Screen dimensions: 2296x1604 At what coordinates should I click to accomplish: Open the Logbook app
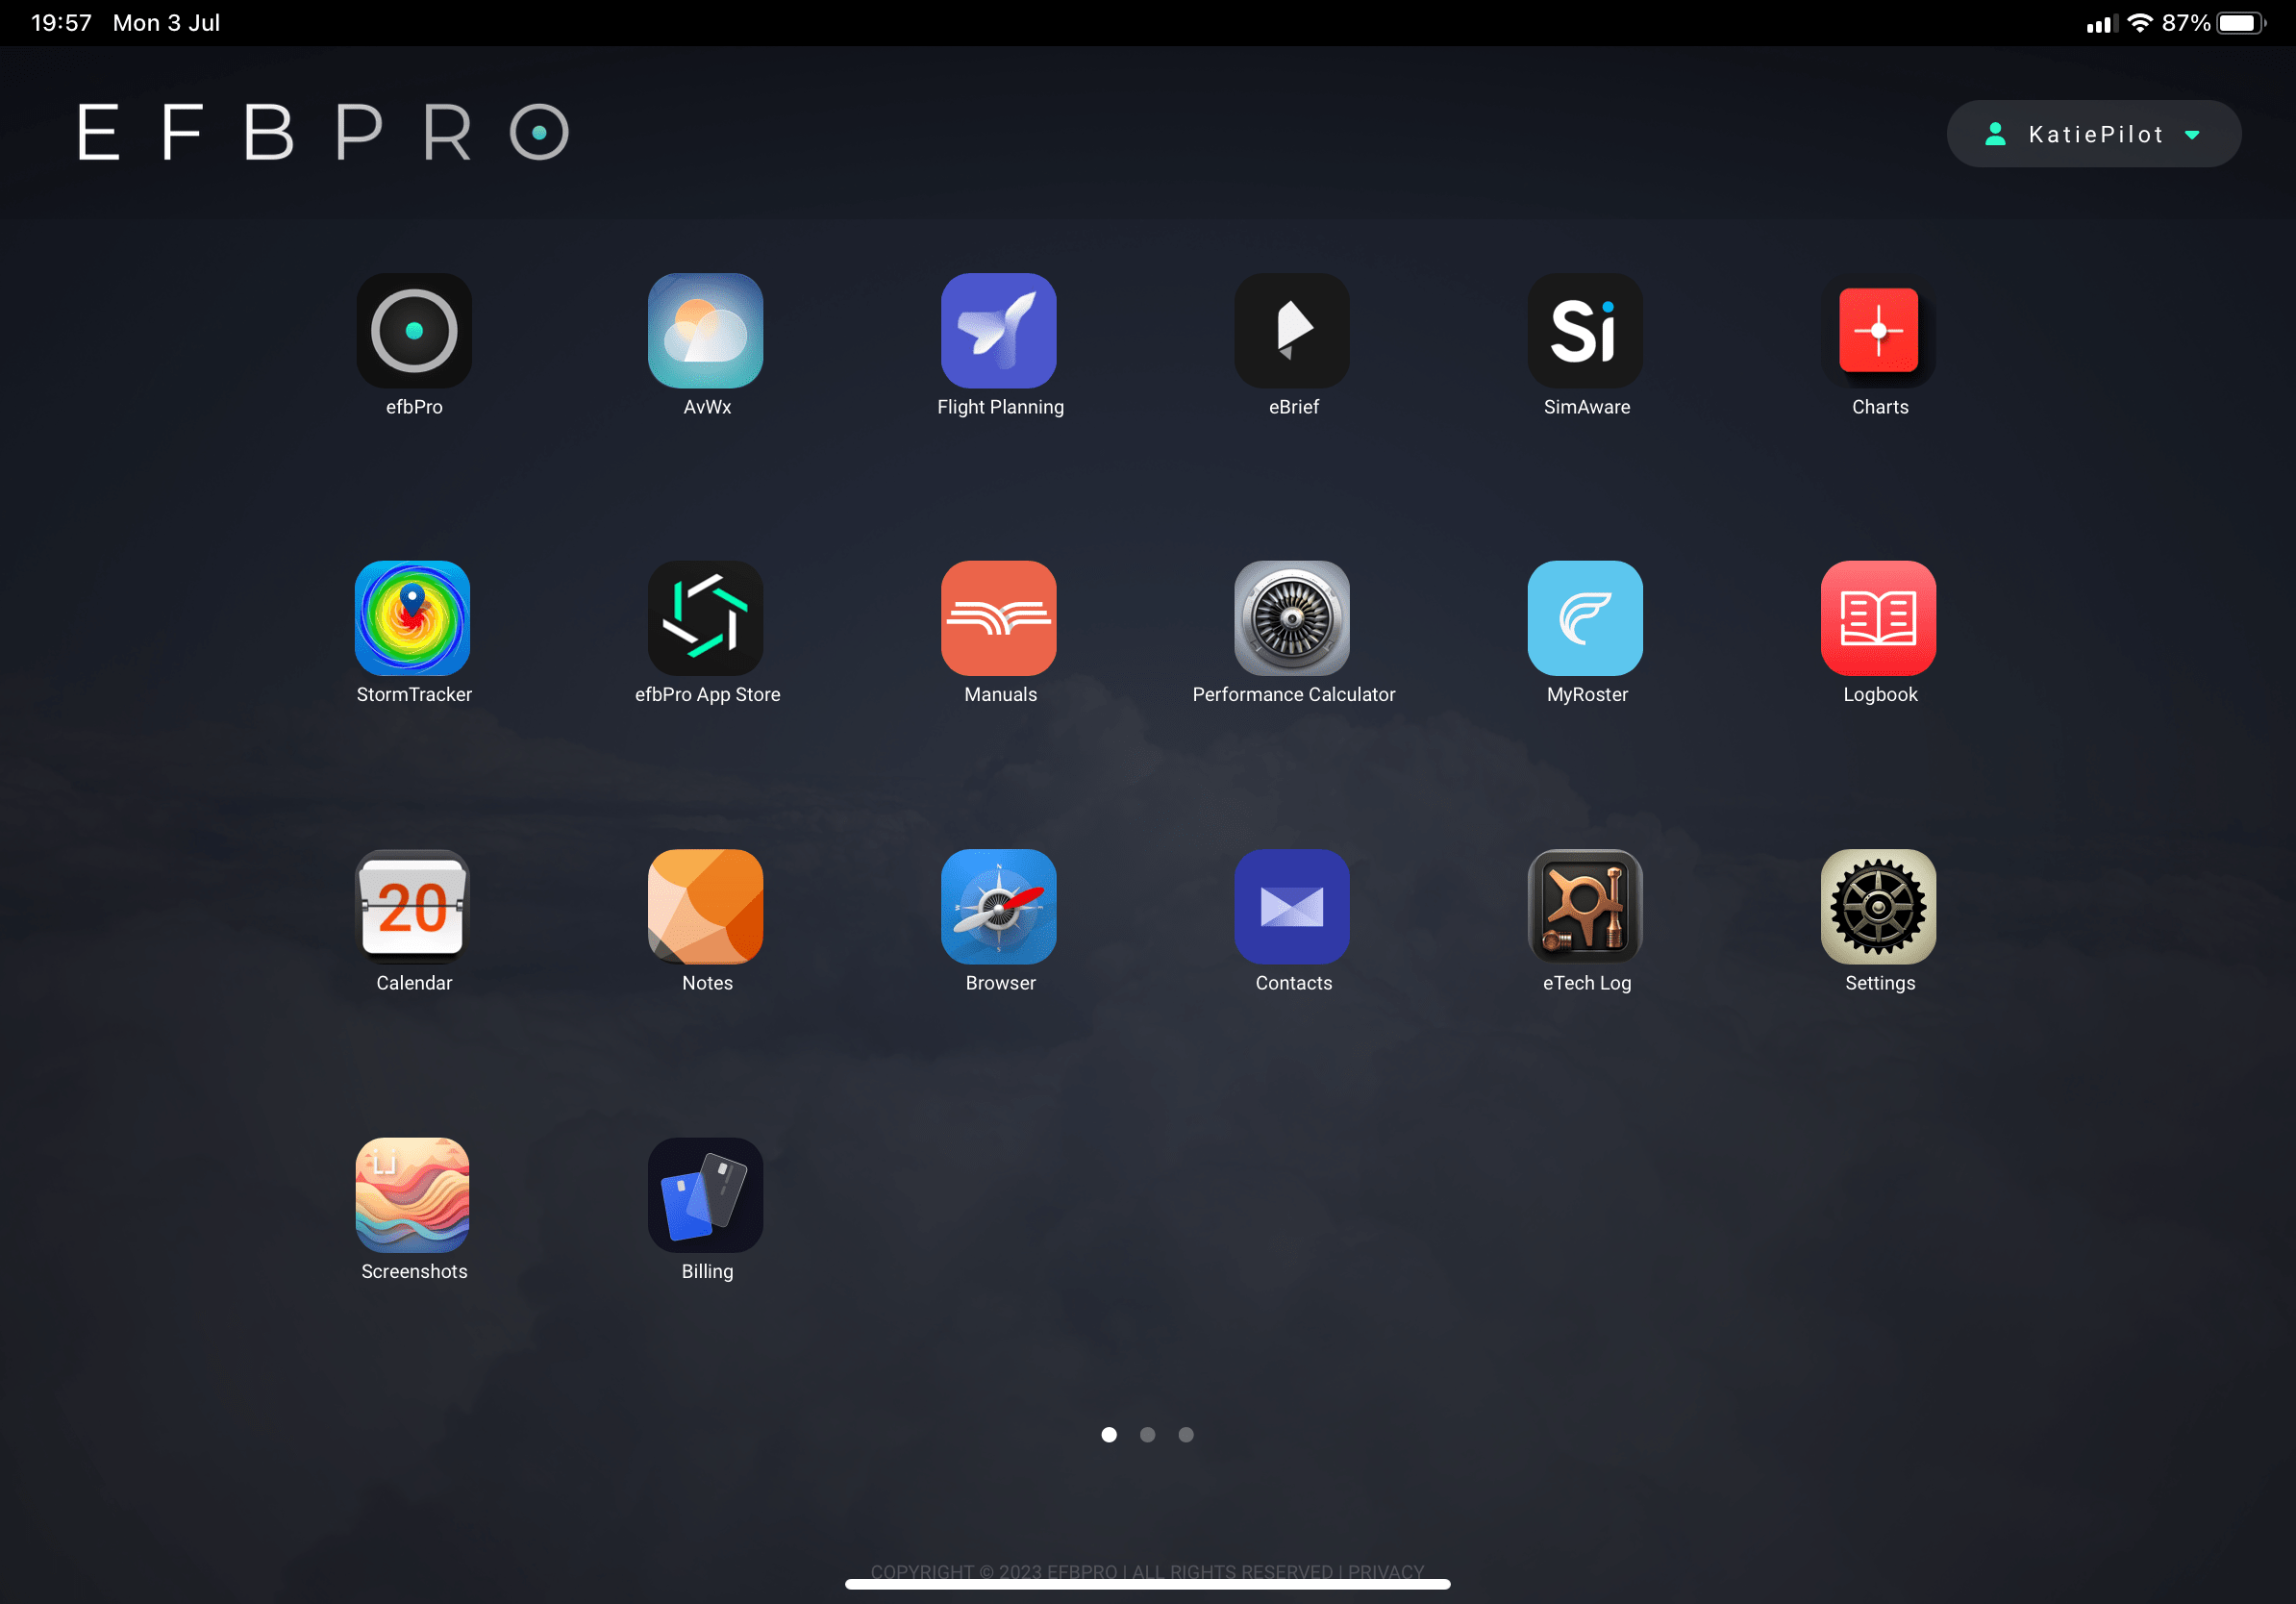(1878, 618)
